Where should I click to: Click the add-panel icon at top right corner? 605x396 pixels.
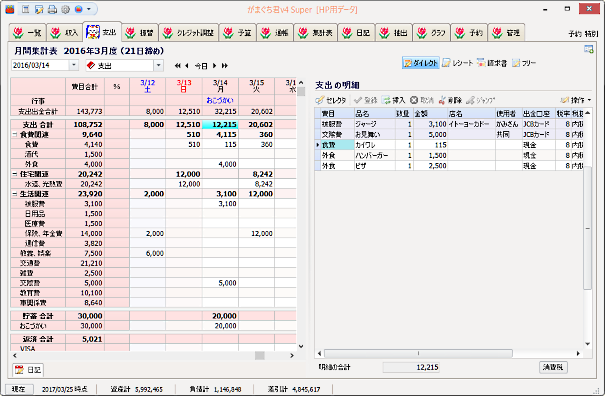pos(588,49)
